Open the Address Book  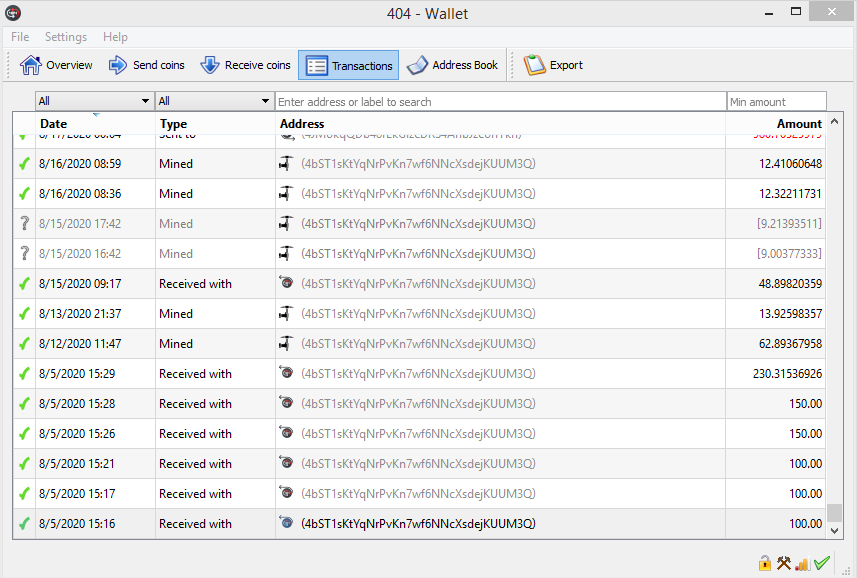pyautogui.click(x=452, y=65)
